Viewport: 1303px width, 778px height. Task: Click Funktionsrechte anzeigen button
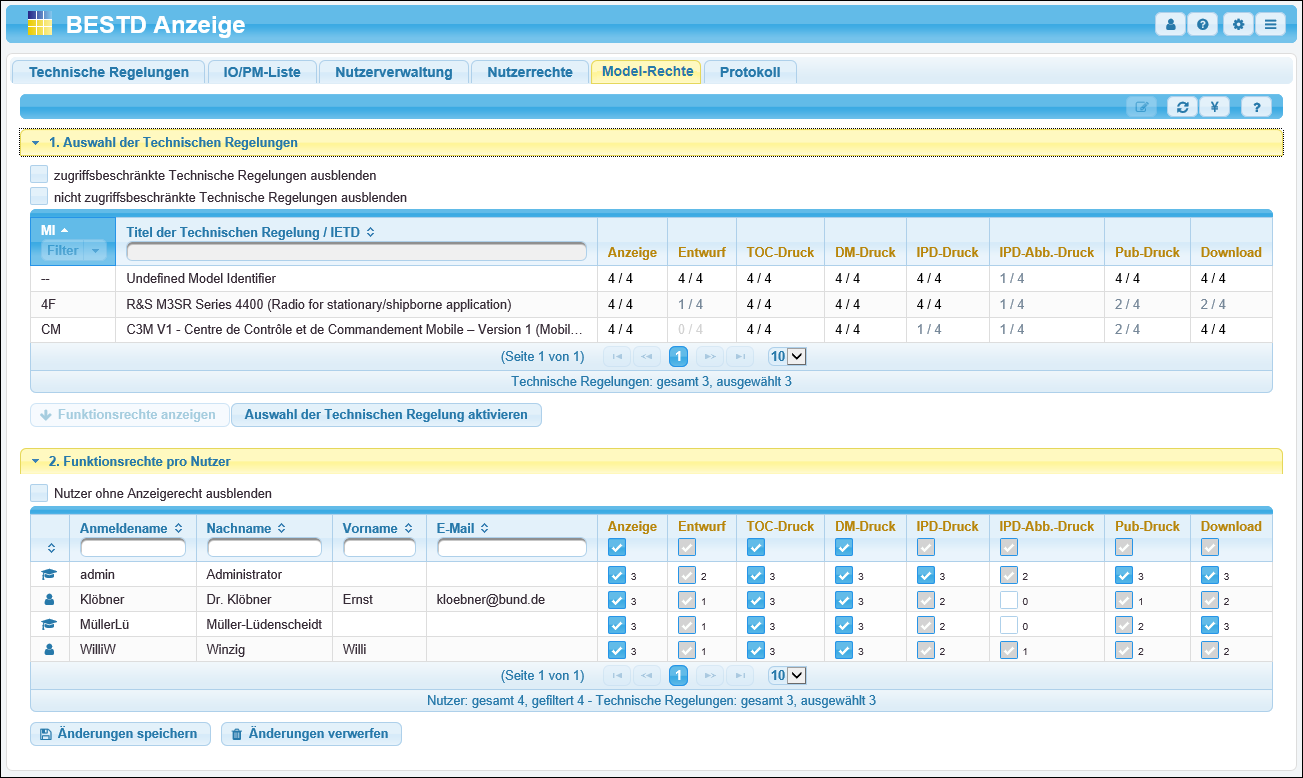click(x=129, y=414)
